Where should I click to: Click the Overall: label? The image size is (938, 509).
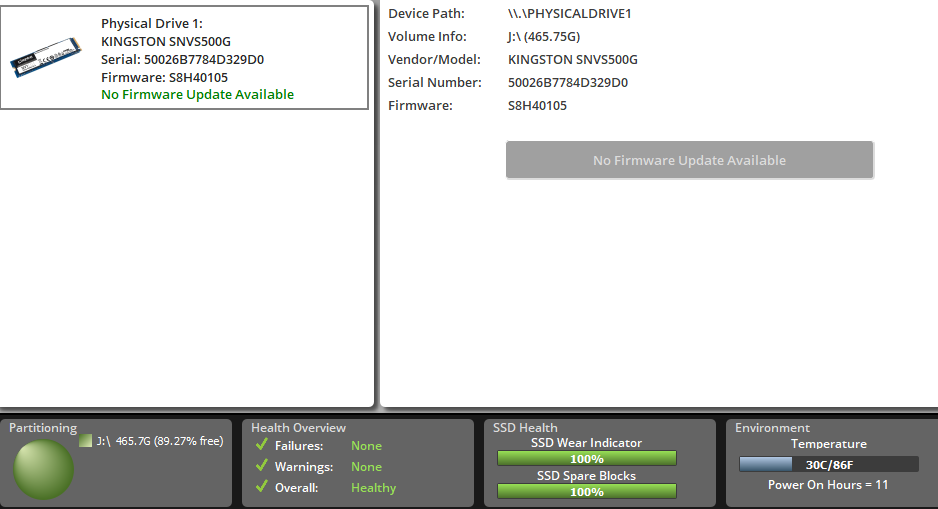point(297,487)
